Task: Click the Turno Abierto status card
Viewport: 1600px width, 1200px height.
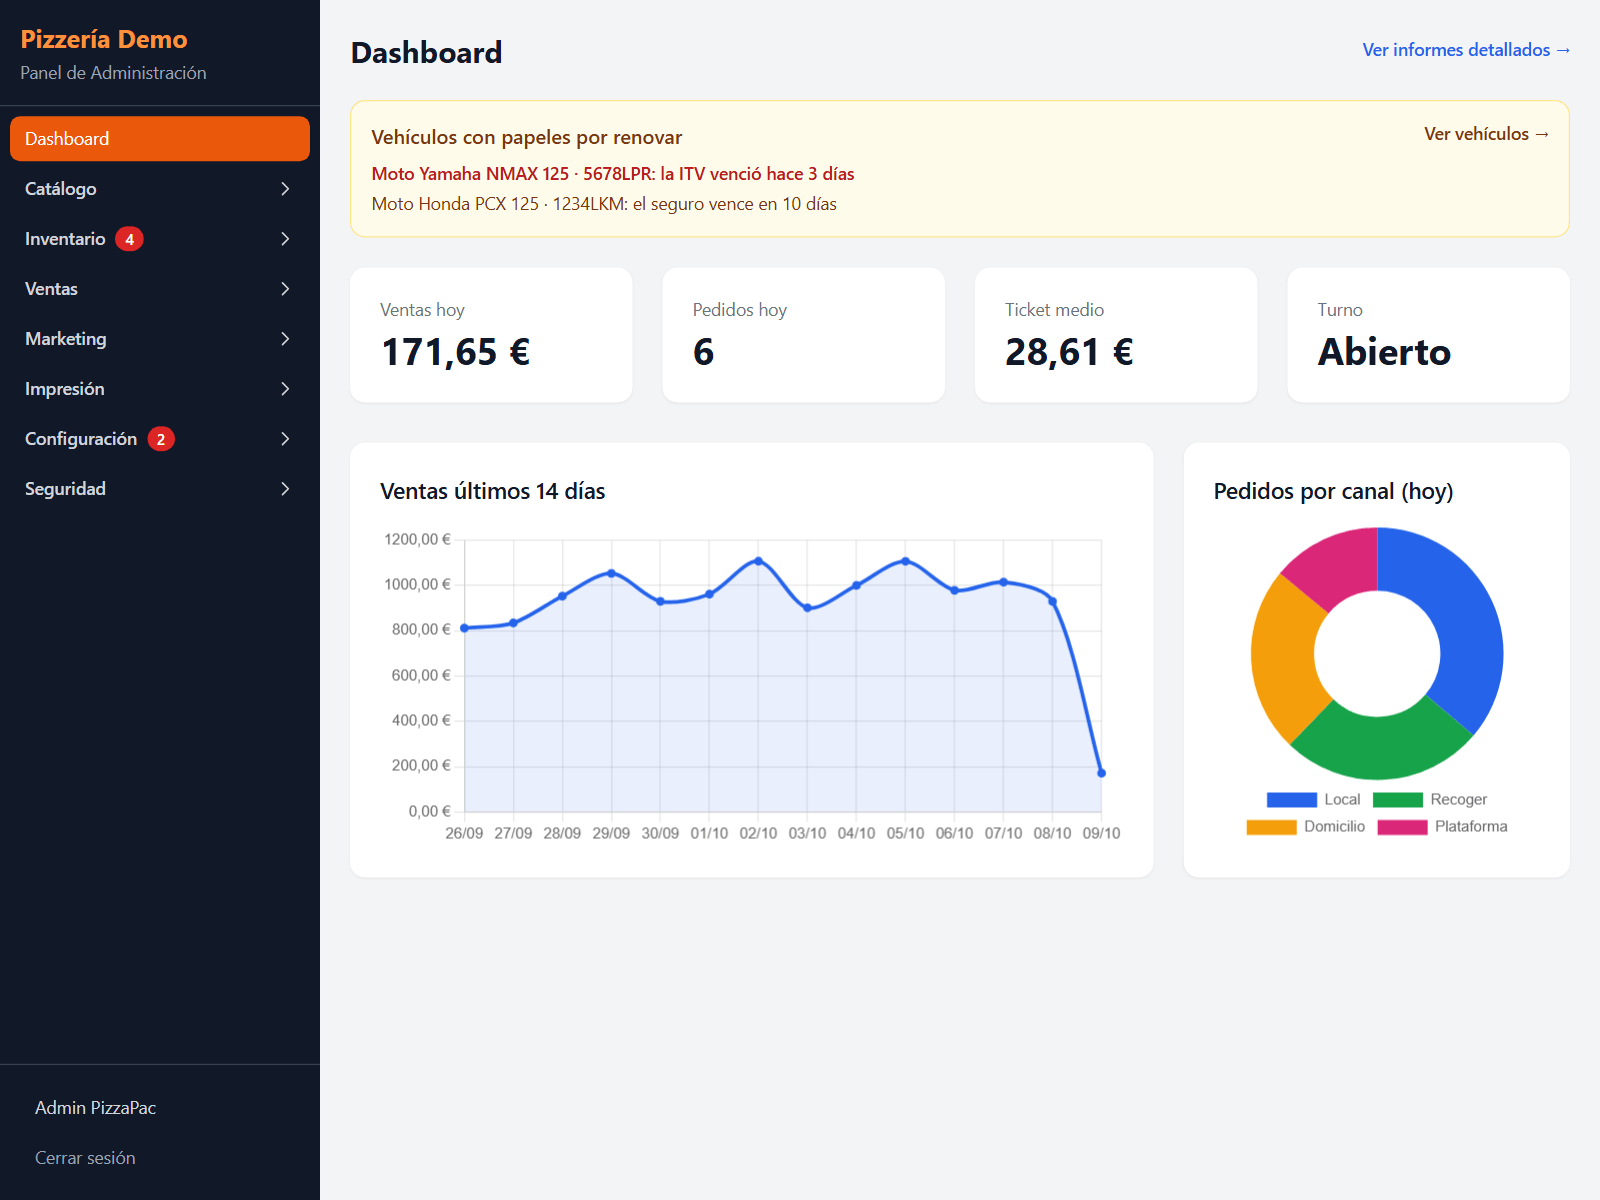Action: coord(1428,335)
